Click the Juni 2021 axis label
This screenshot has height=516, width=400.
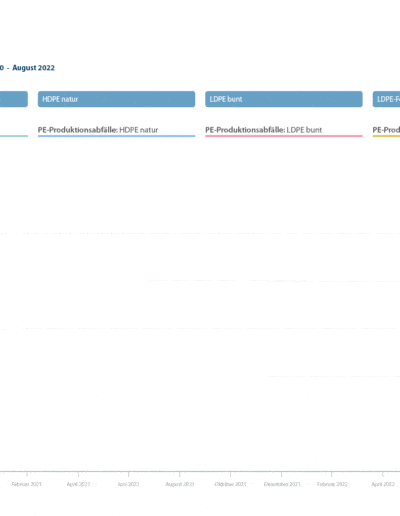(x=128, y=484)
